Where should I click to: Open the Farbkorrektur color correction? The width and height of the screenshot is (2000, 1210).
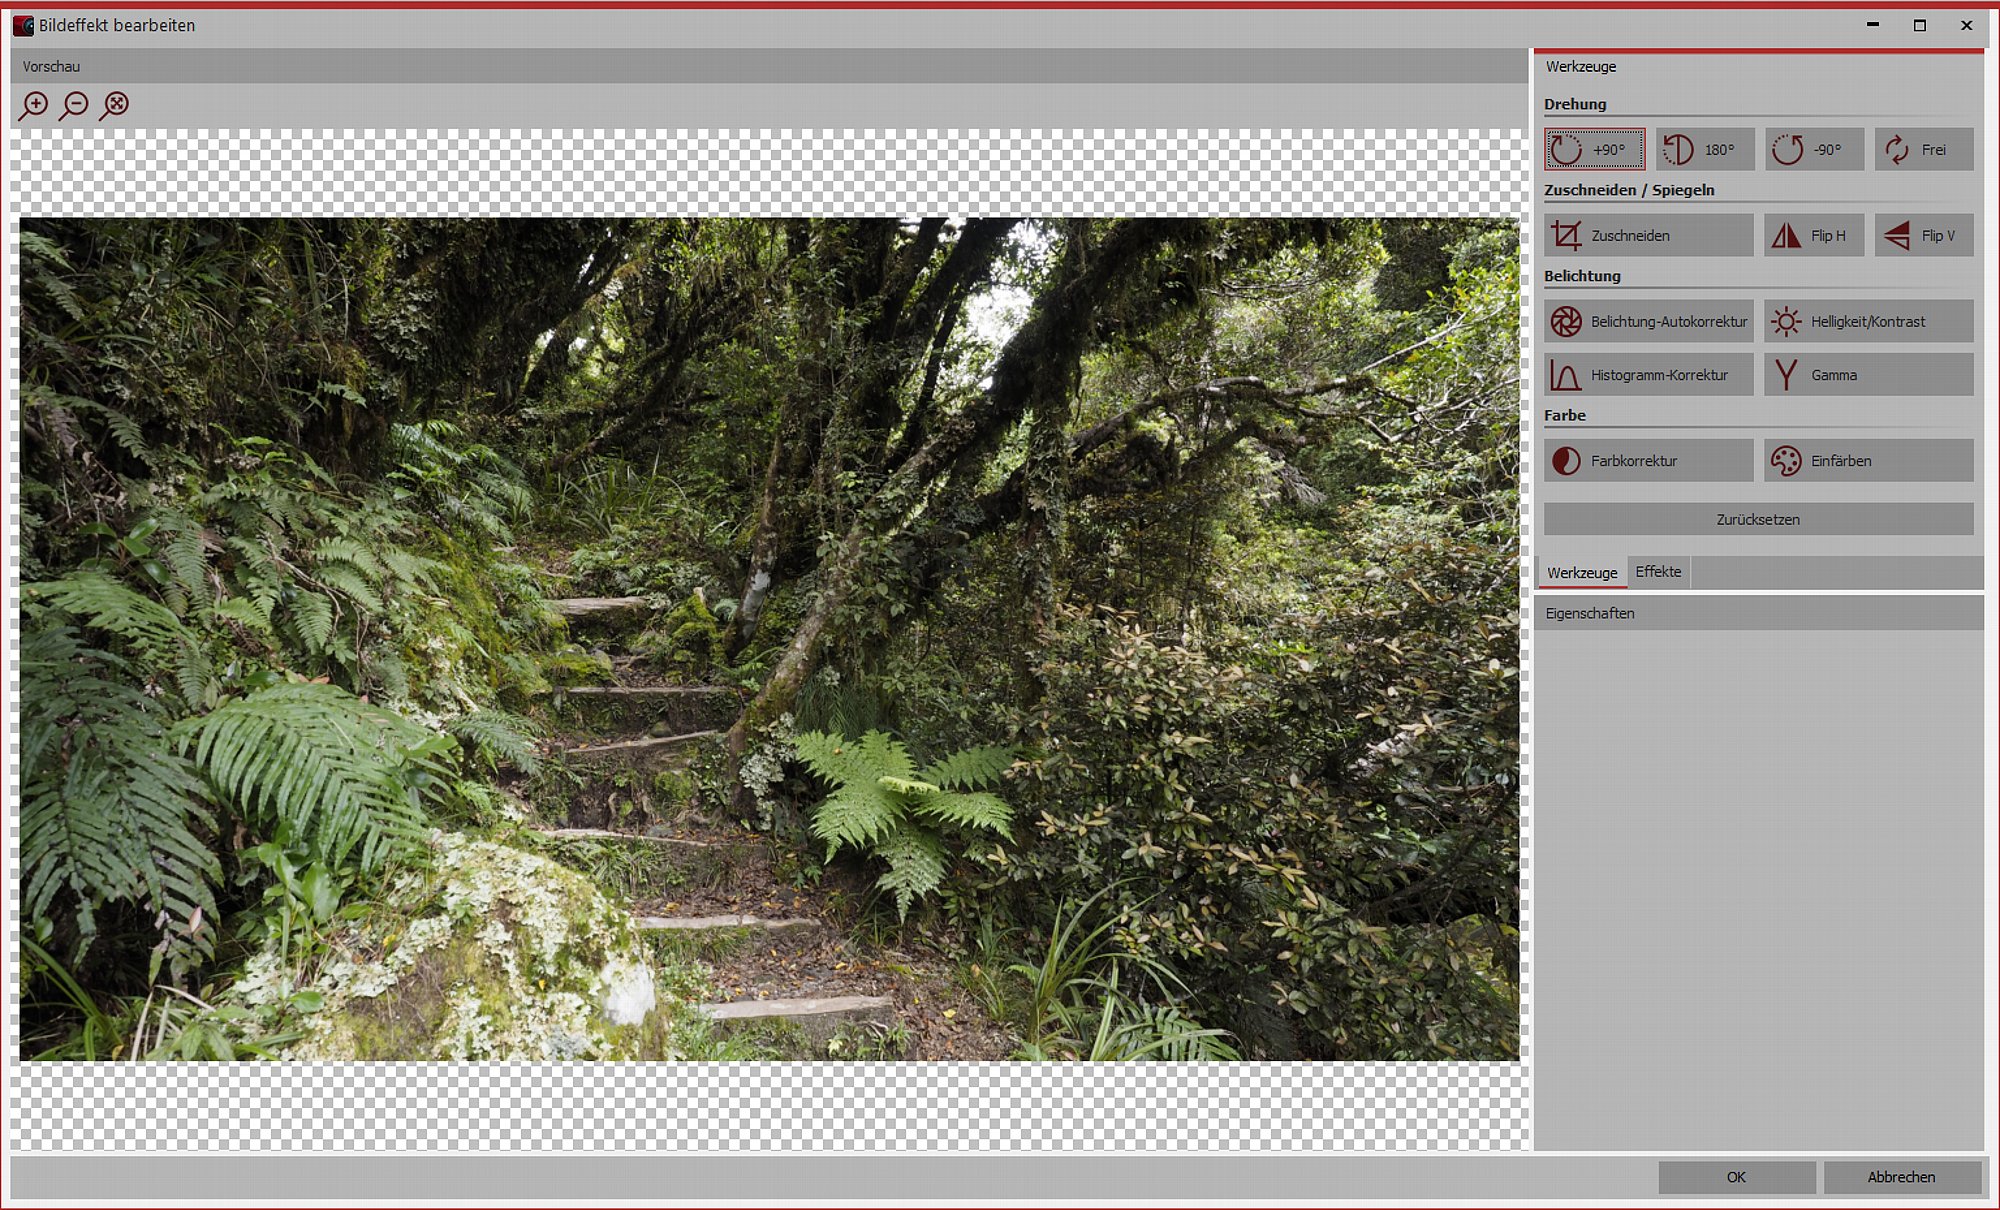click(x=1648, y=461)
